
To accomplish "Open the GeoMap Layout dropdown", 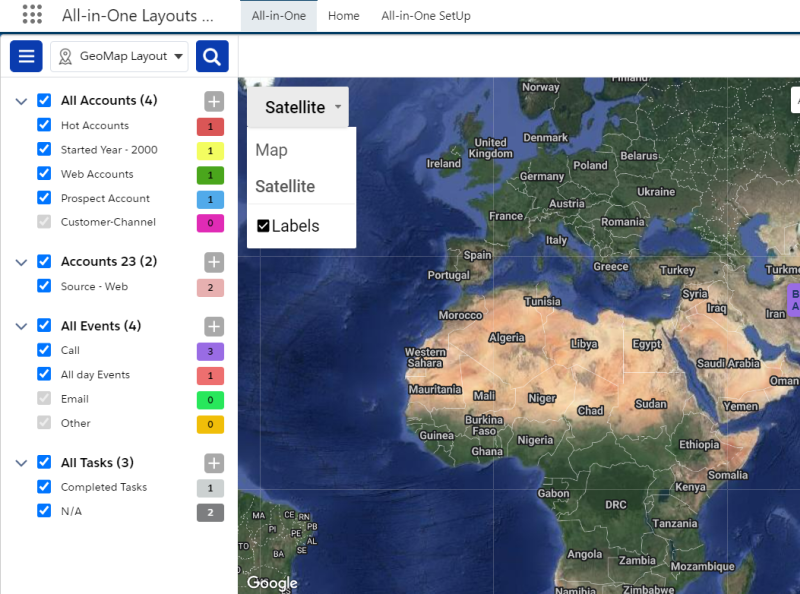I will pyautogui.click(x=119, y=57).
